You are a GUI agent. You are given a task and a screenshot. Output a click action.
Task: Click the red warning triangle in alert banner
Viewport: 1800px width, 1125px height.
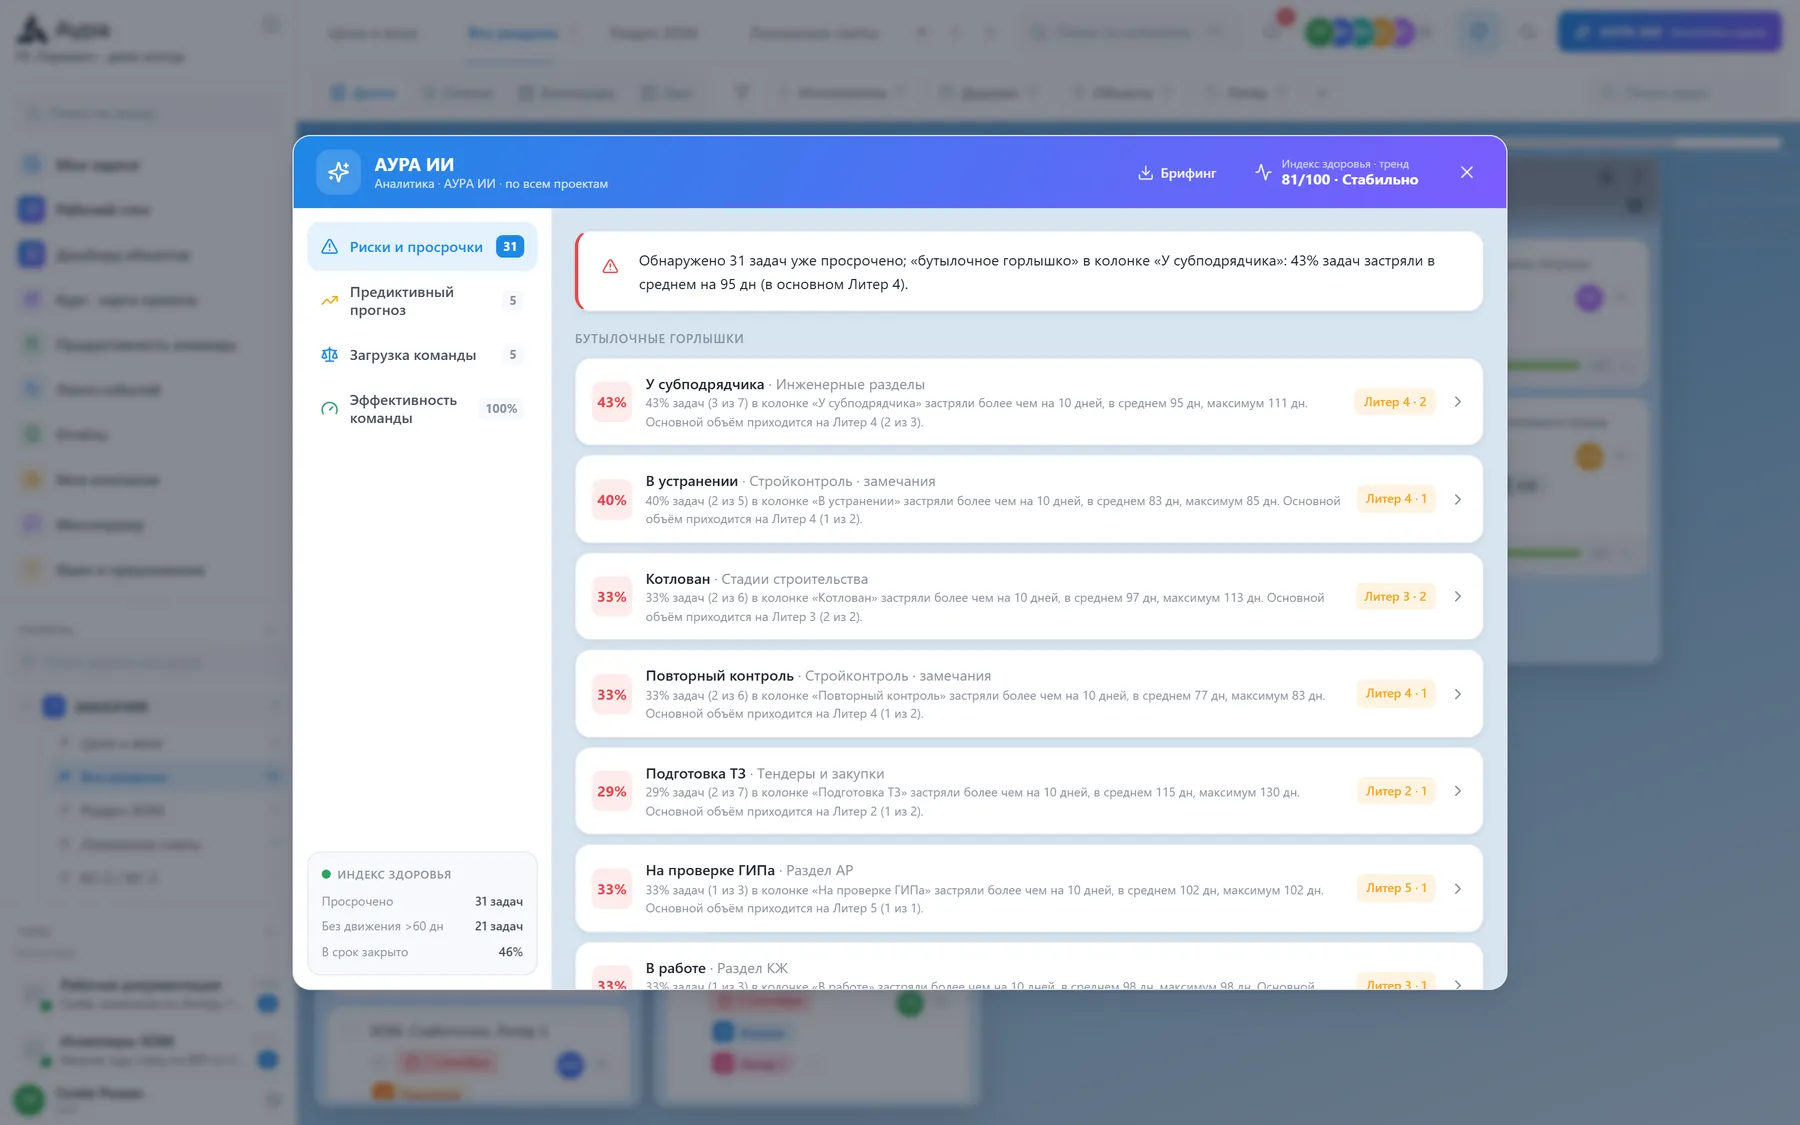click(x=610, y=267)
